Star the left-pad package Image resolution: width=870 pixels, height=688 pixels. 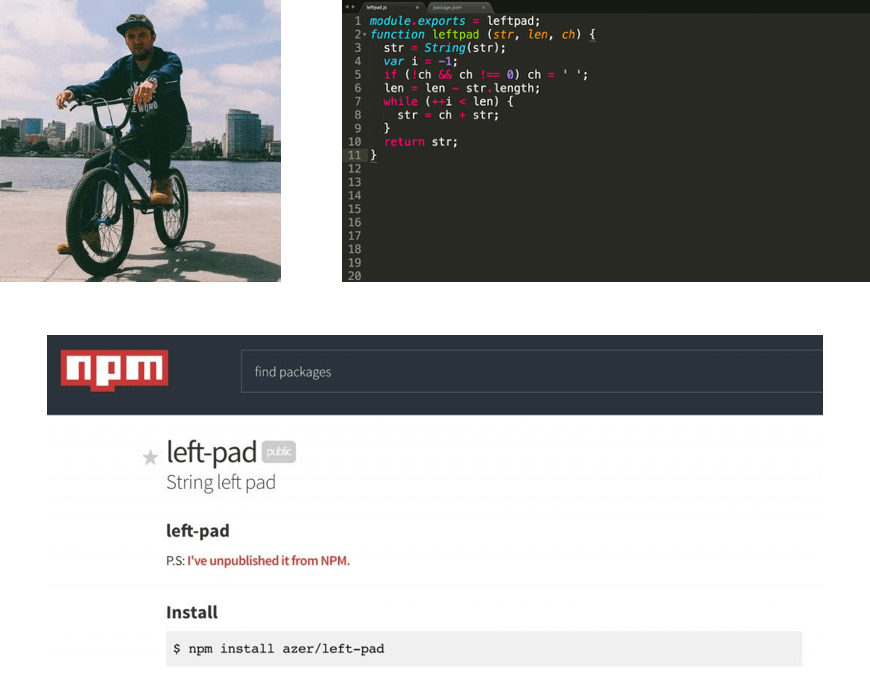150,458
